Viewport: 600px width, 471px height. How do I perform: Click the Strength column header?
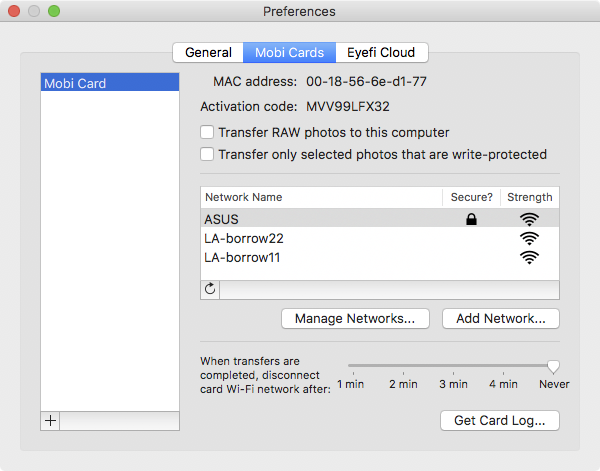point(529,198)
